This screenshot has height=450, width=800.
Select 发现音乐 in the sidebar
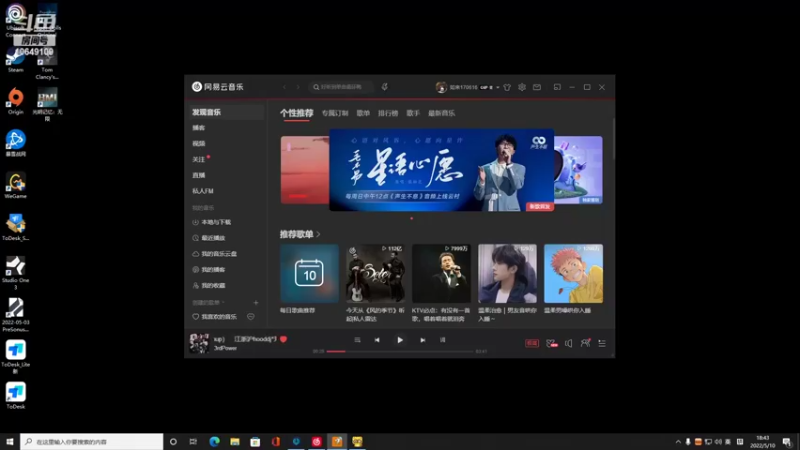[225, 112]
